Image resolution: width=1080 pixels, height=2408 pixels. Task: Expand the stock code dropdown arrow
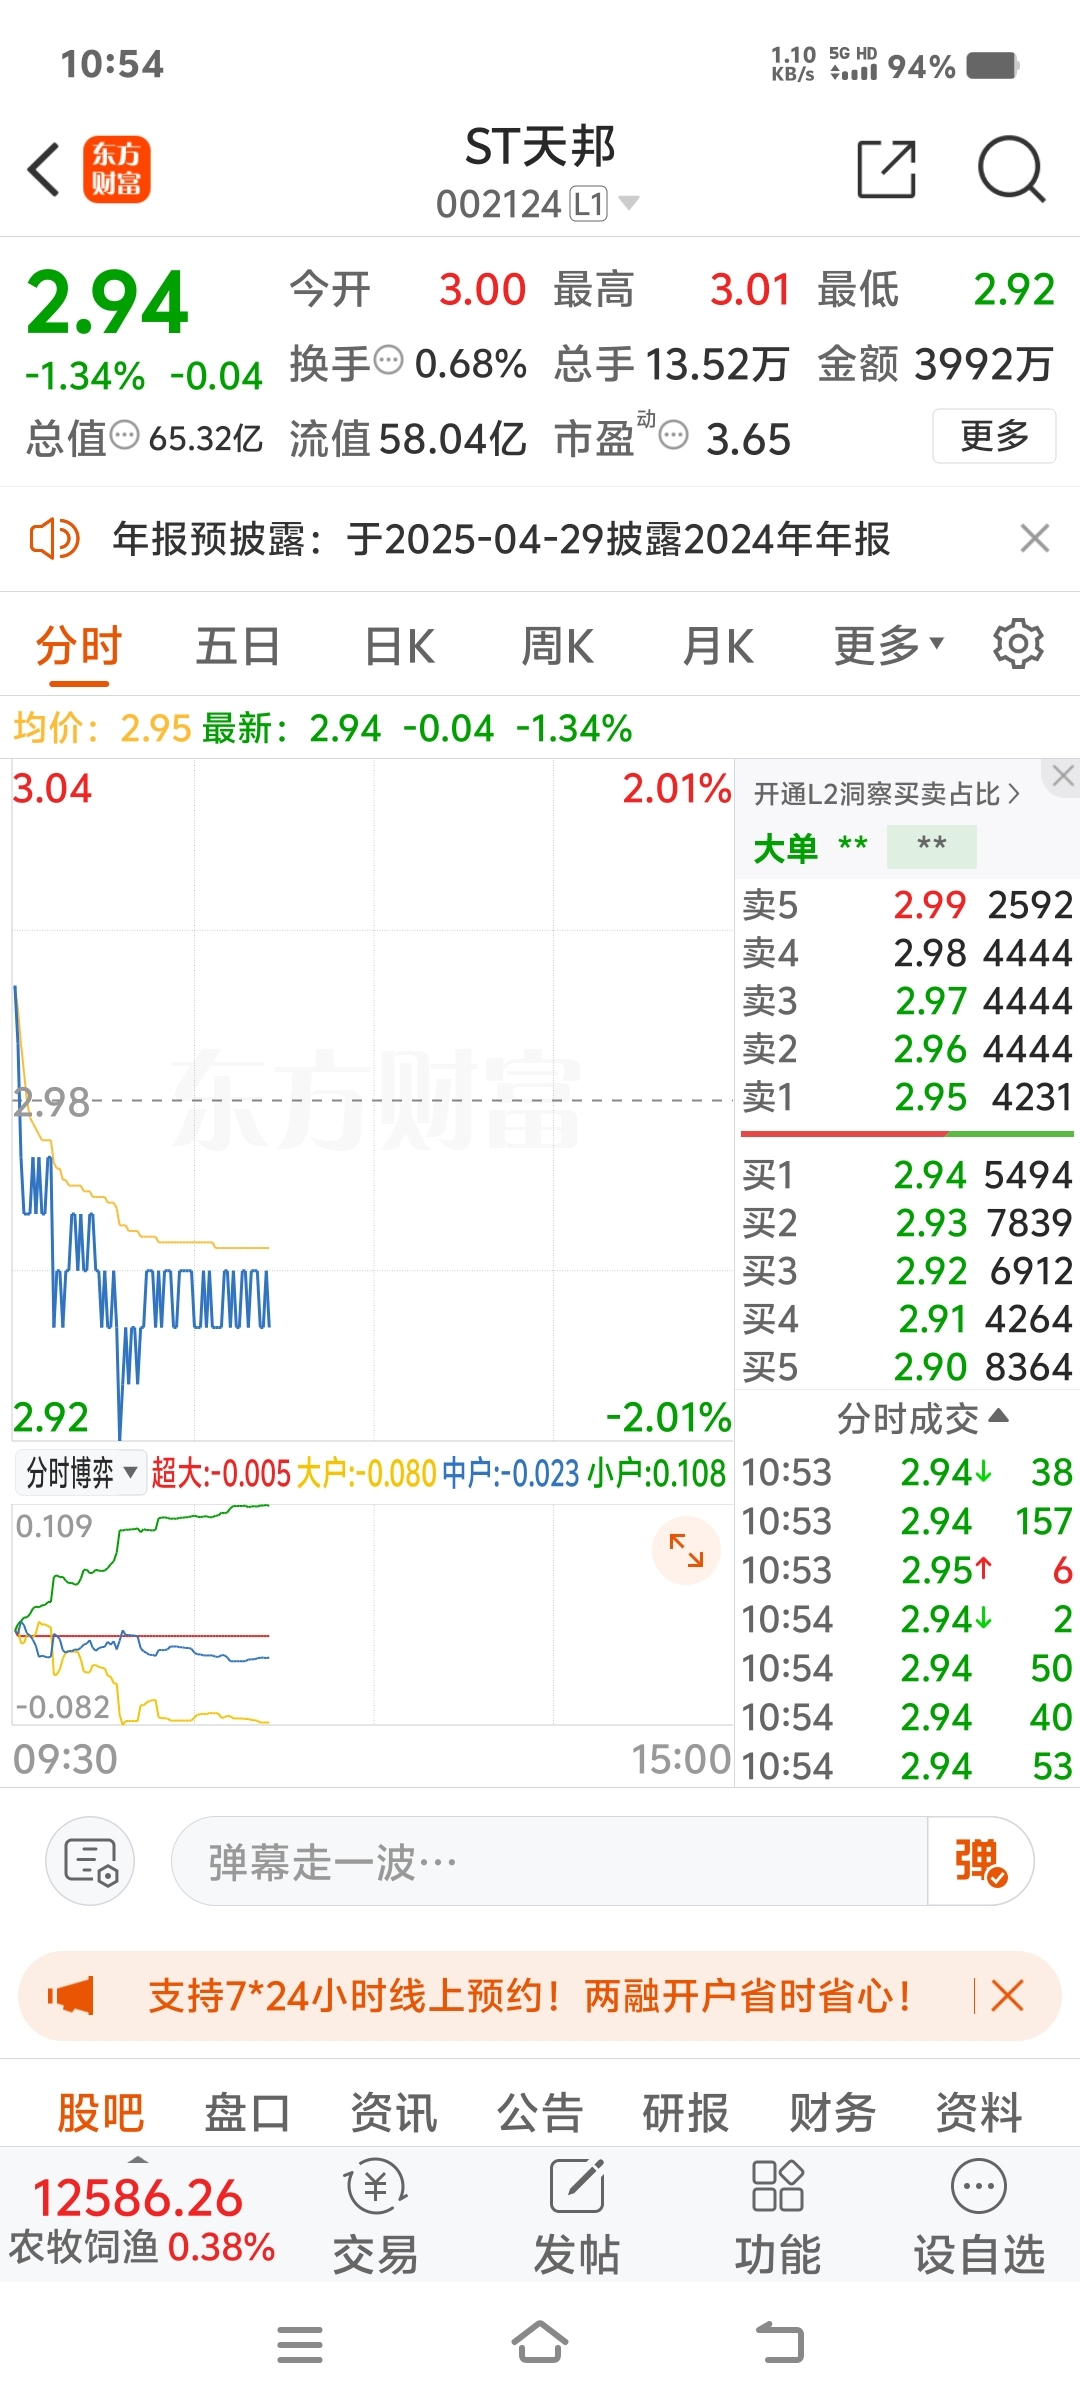[629, 204]
